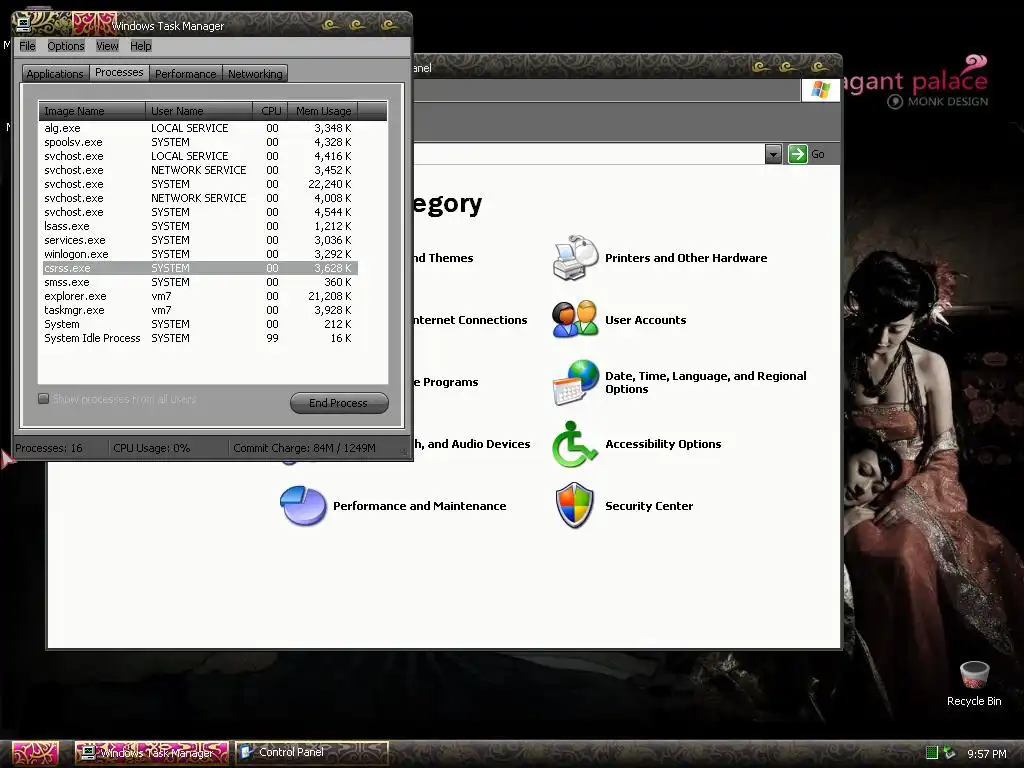This screenshot has width=1024, height=768.
Task: Select the explorer.exe process row
Action: 199,296
